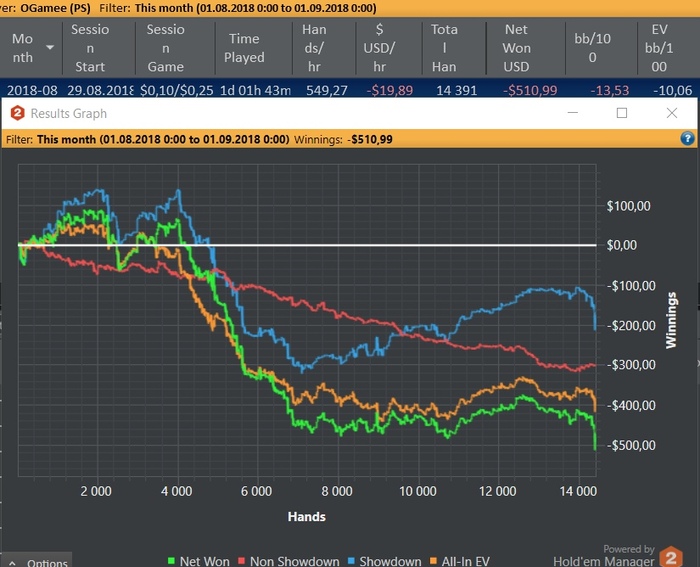
Task: Select the 2018-08 month cell
Action: tap(32, 90)
